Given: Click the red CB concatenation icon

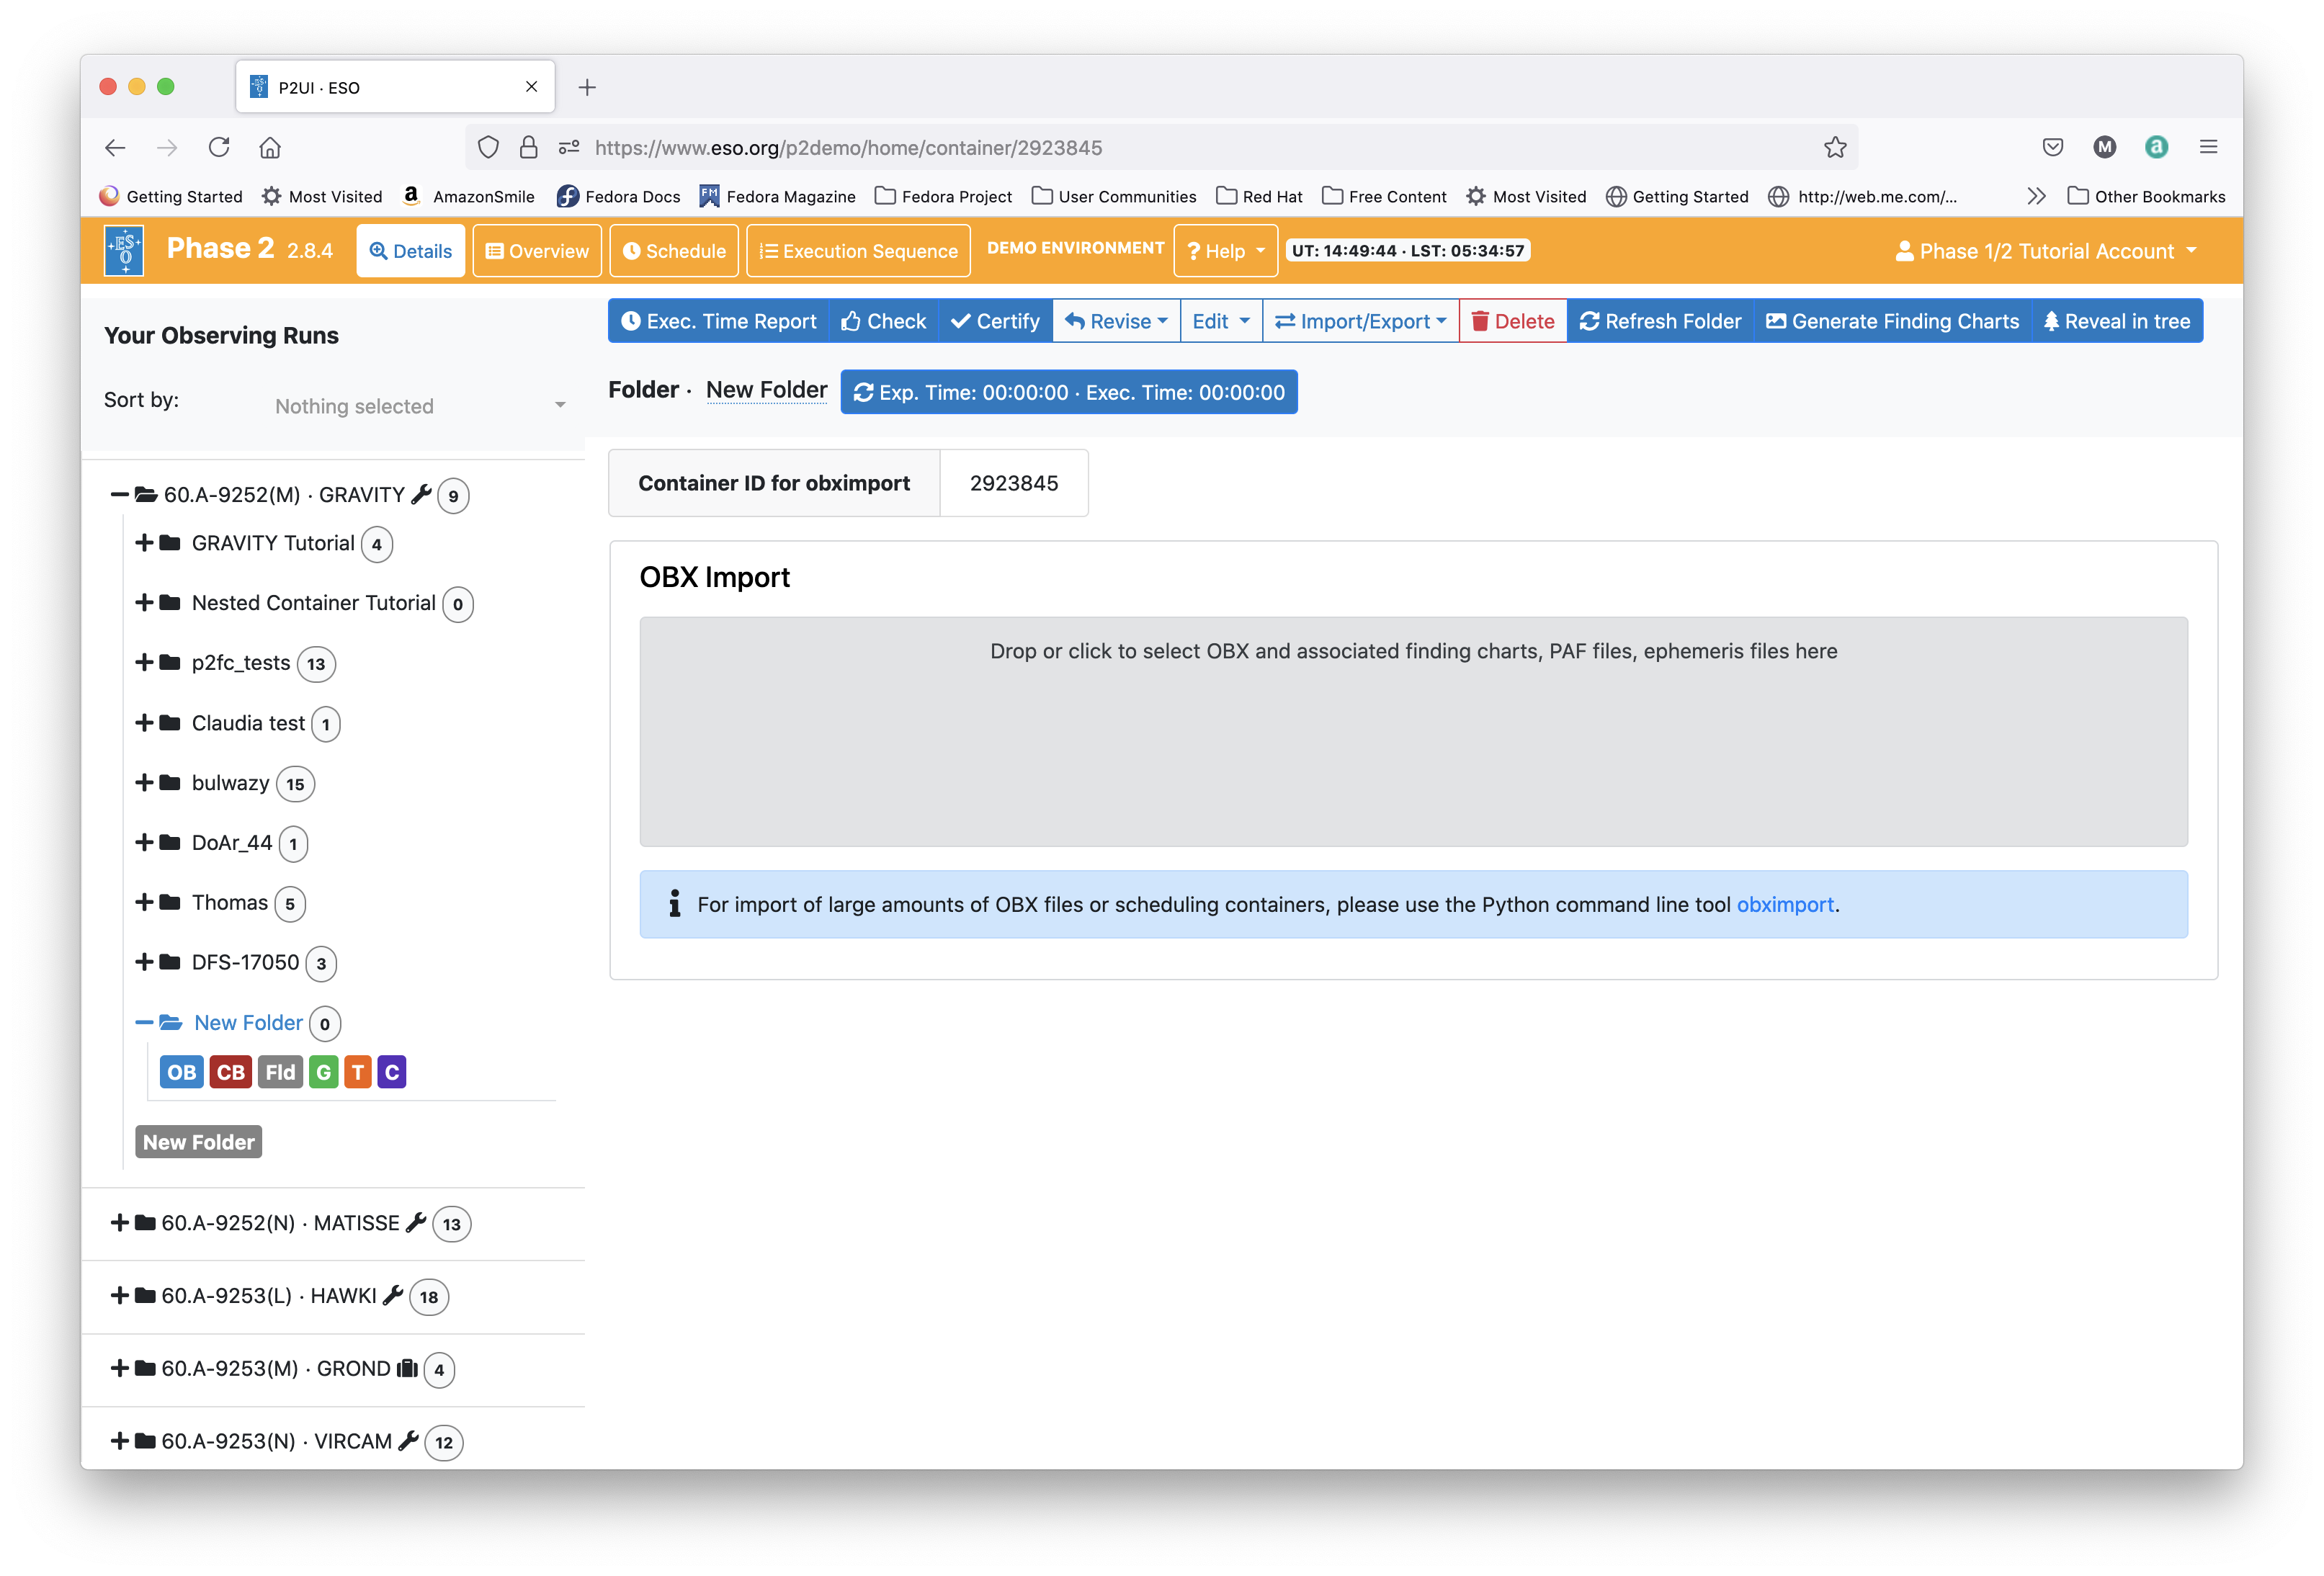Looking at the screenshot, I should click(230, 1072).
